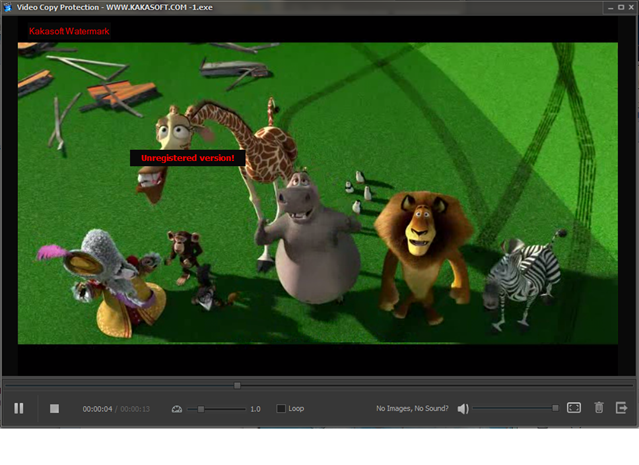The width and height of the screenshot is (639, 465).
Task: Click the playback speed gauge icon
Action: tap(177, 409)
